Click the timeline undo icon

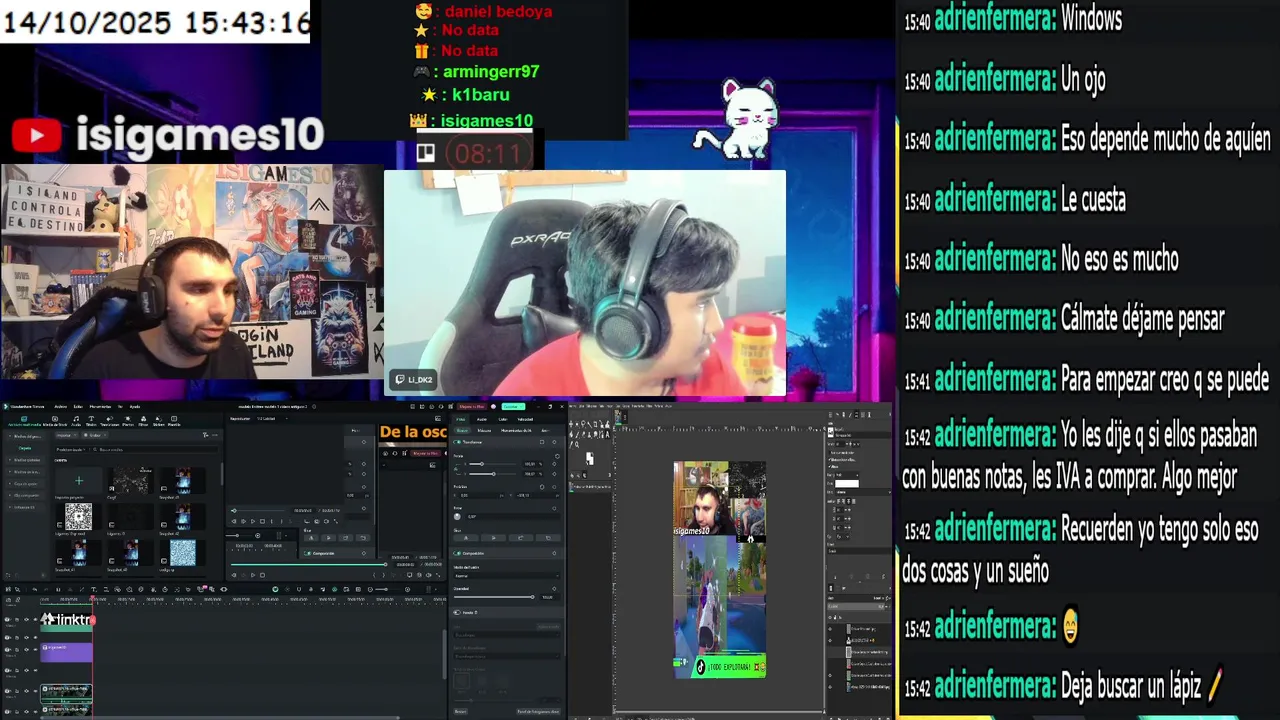[x=34, y=589]
